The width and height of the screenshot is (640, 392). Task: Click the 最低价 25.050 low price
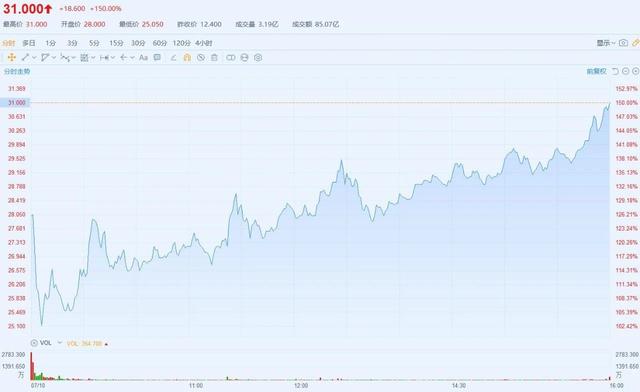pyautogui.click(x=141, y=24)
